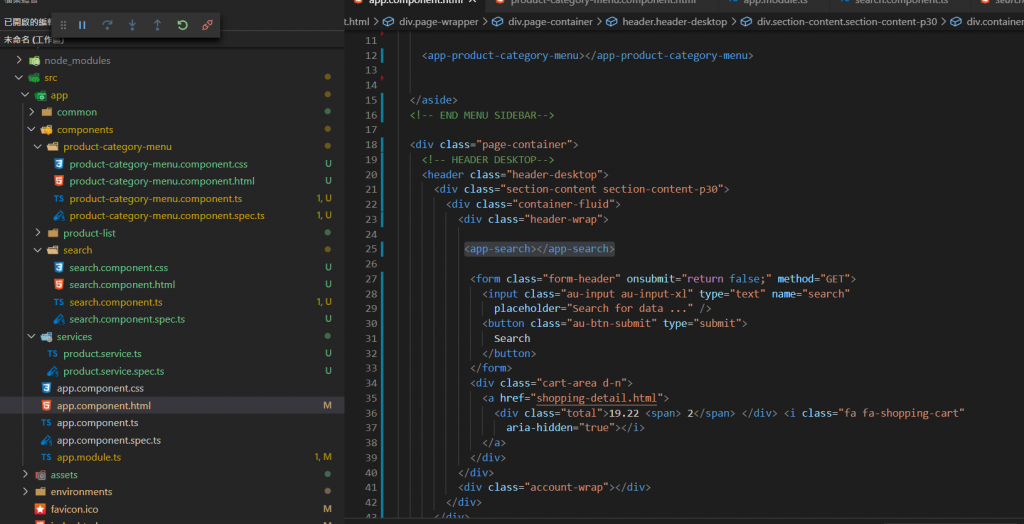The width and height of the screenshot is (1024, 524).
Task: Collapse the components folder
Action: [x=31, y=129]
